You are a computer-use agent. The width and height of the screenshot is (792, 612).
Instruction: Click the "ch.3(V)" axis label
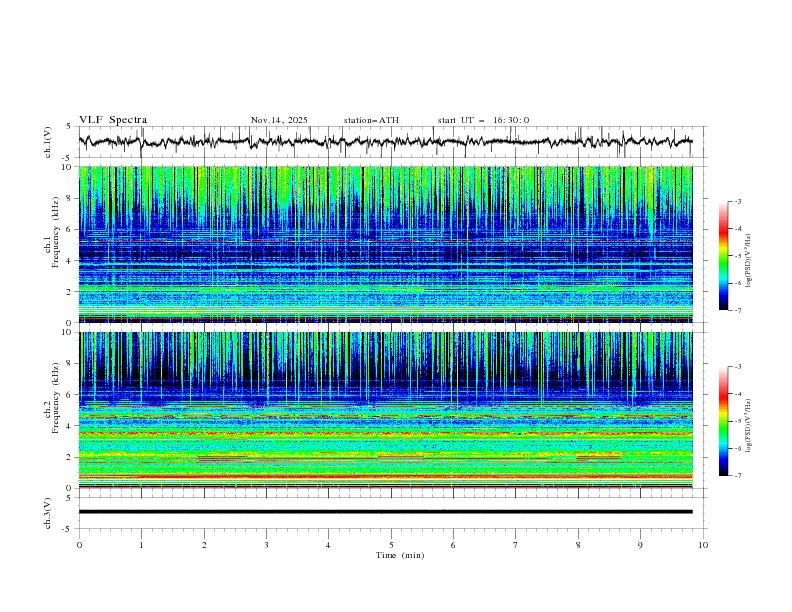48,513
